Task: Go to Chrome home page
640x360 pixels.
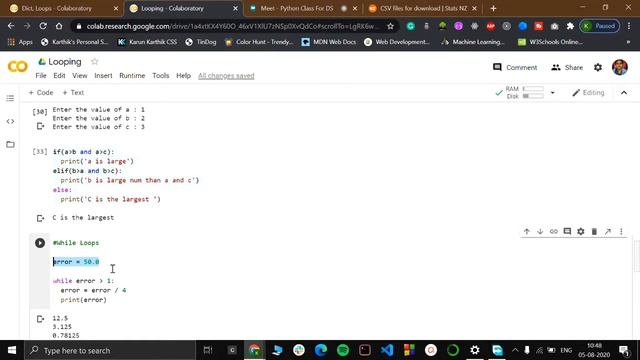Action: click(59, 26)
